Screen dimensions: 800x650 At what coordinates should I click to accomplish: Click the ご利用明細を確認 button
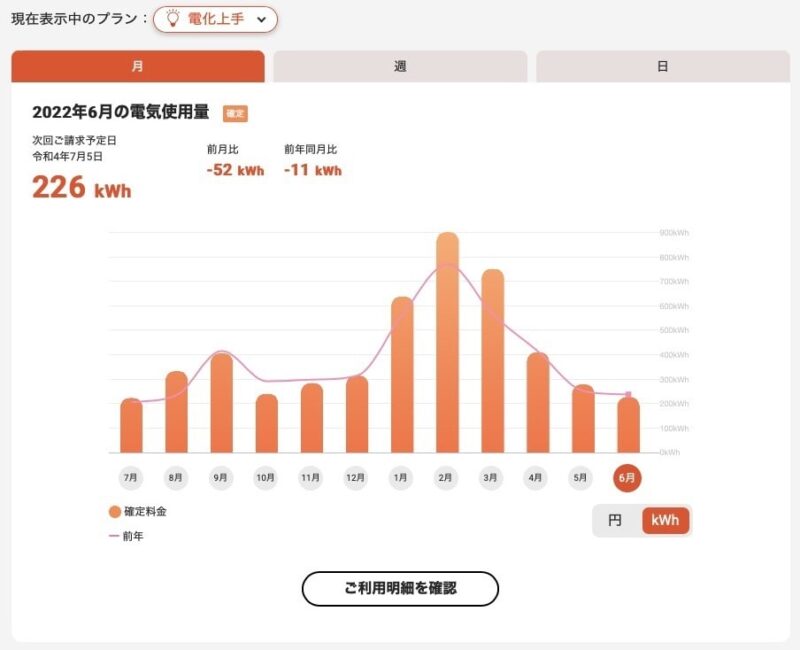pos(398,590)
